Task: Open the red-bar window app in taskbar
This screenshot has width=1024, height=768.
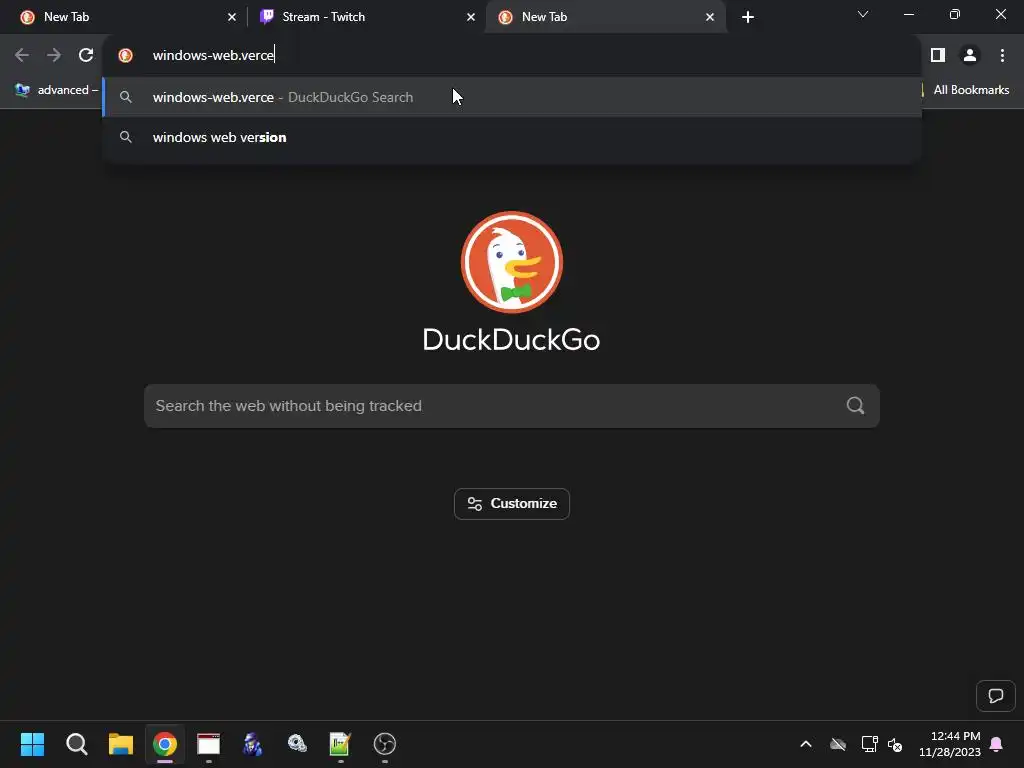Action: (x=209, y=744)
